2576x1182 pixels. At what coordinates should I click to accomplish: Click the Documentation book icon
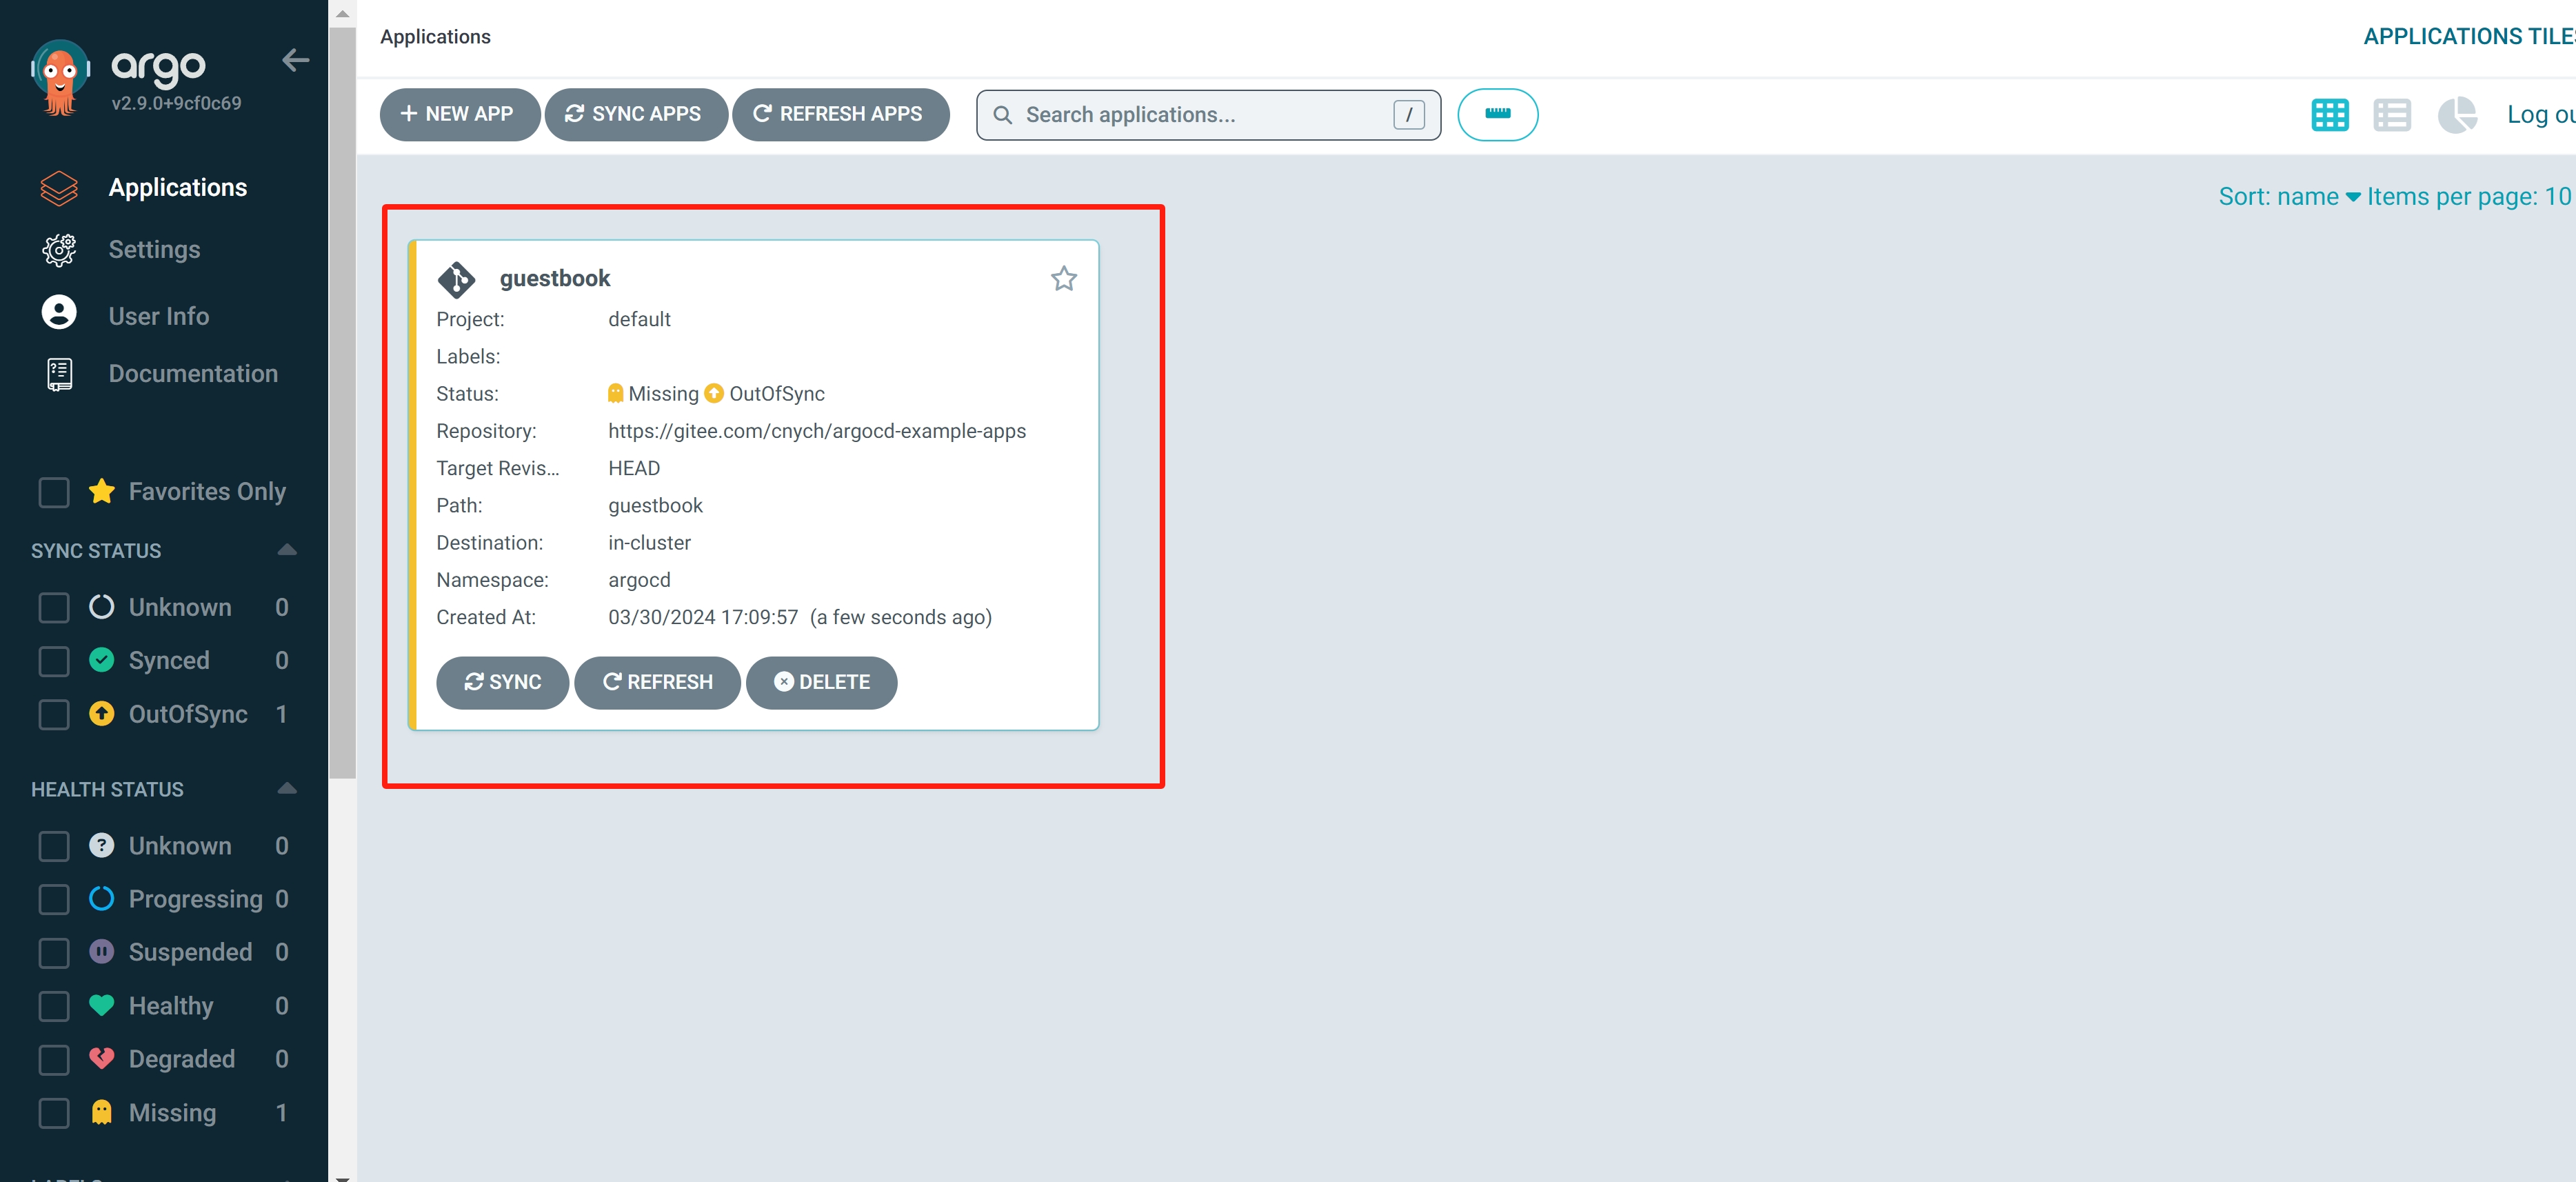[x=59, y=374]
